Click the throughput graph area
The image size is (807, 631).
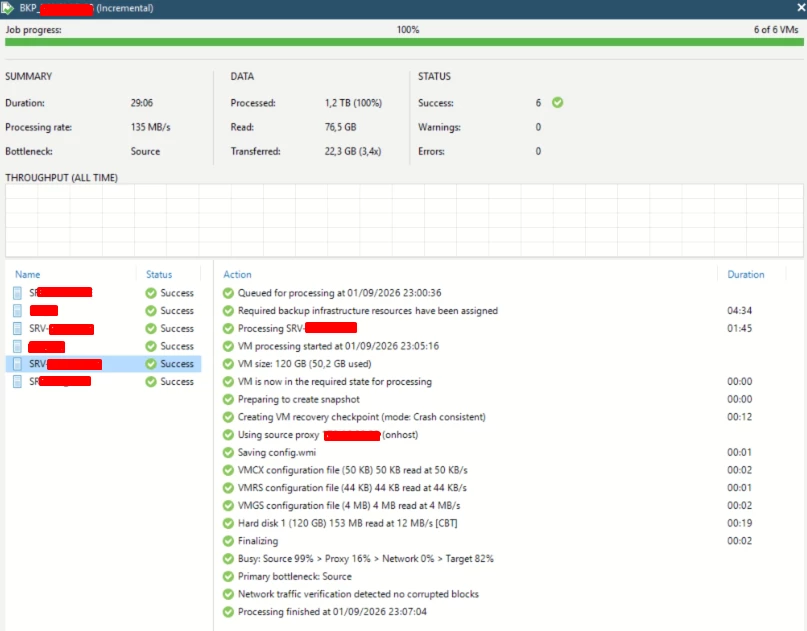(x=404, y=220)
